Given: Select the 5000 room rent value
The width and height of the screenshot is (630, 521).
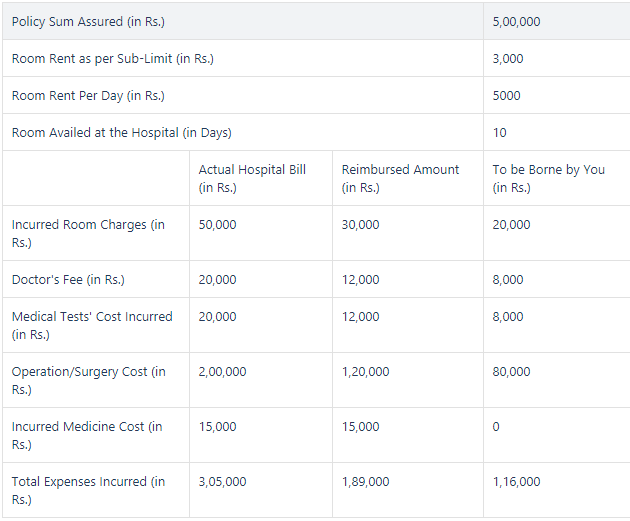Looking at the screenshot, I should [507, 96].
